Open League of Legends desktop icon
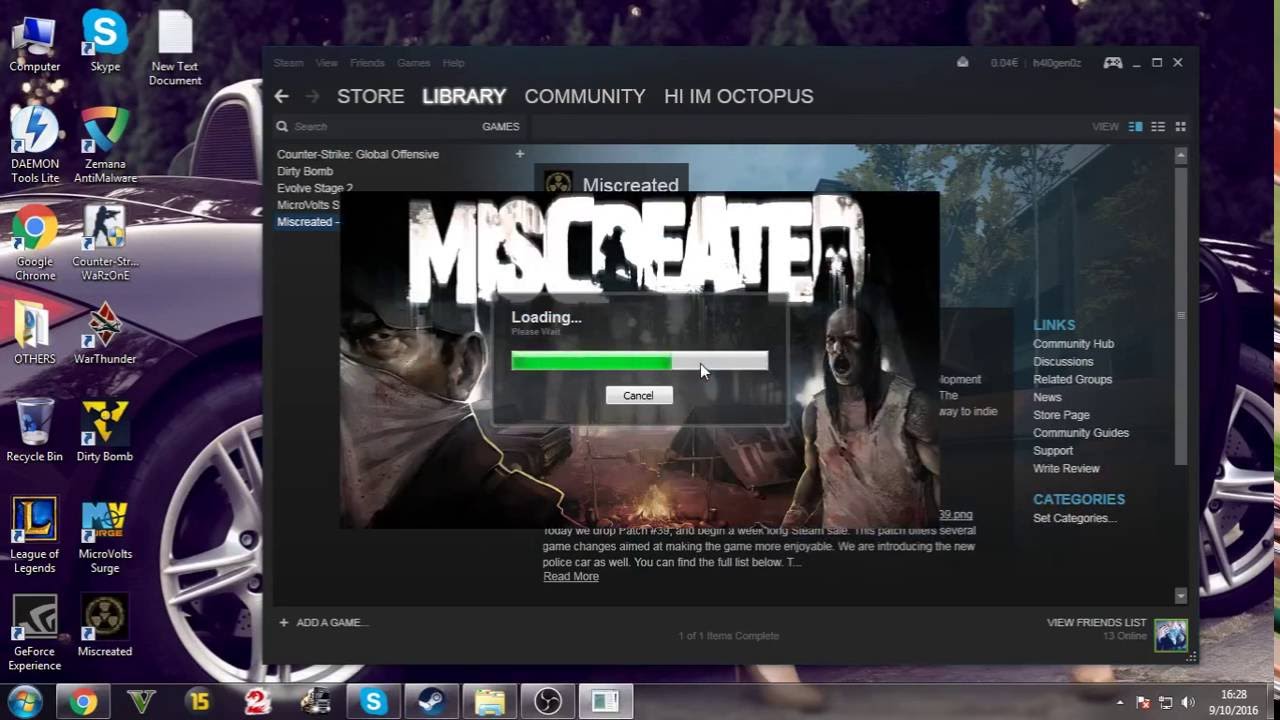Screen dimensions: 1280x720 coord(35,535)
